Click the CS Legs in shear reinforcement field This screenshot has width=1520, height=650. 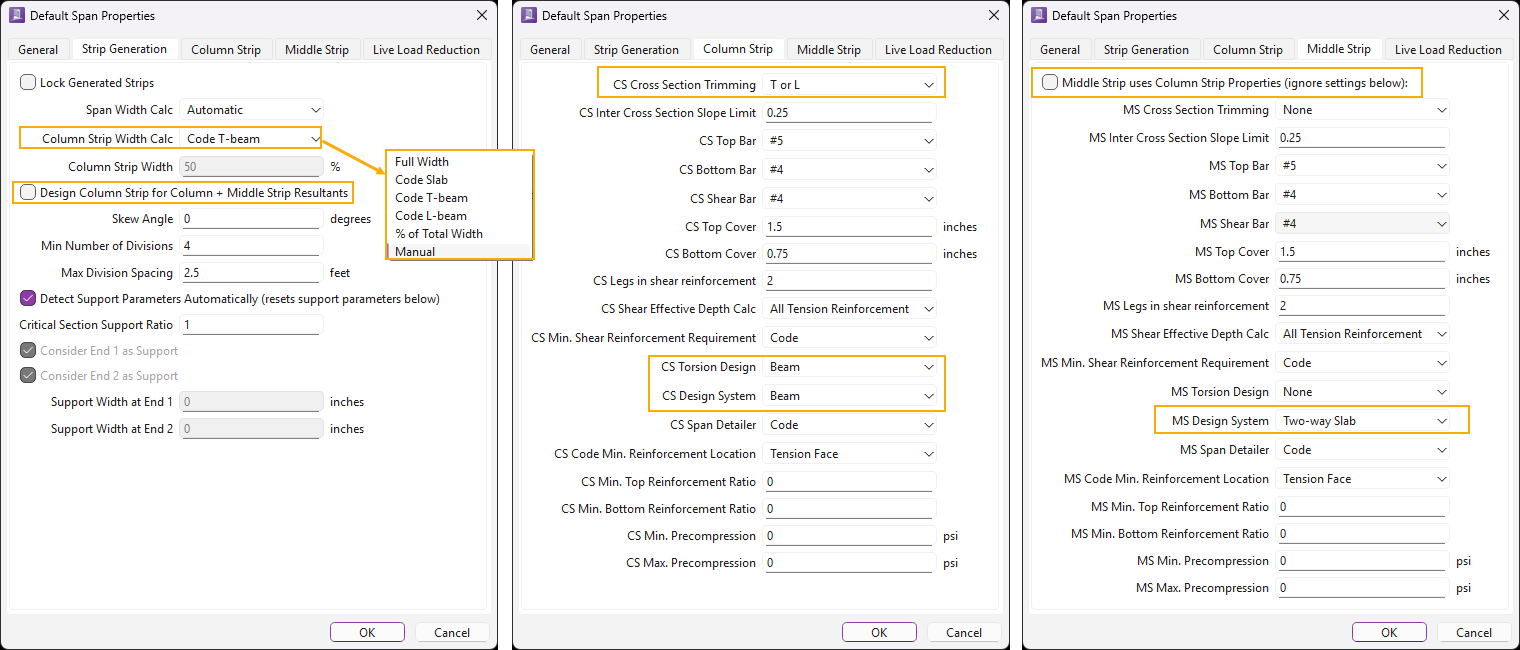tap(849, 281)
